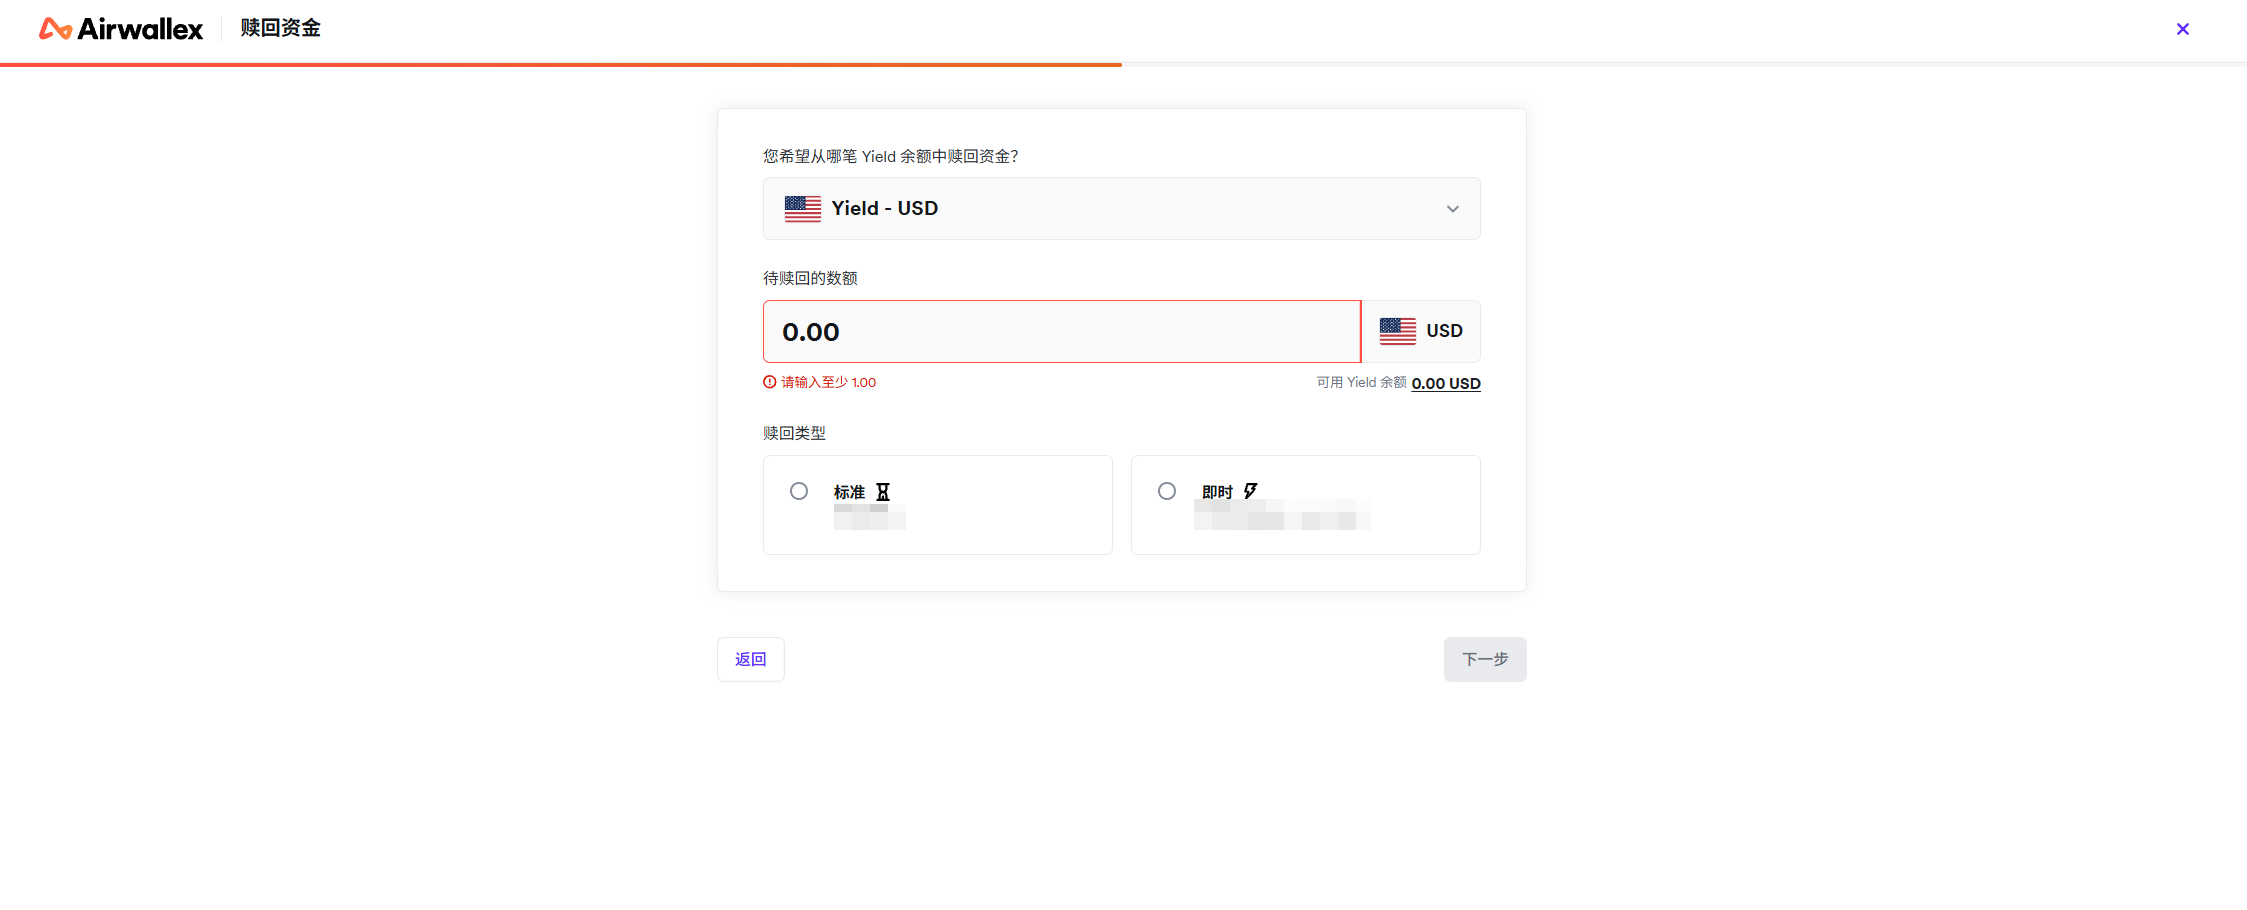Click the lightning icon beside 即时
This screenshot has width=2247, height=910.
[x=1250, y=491]
